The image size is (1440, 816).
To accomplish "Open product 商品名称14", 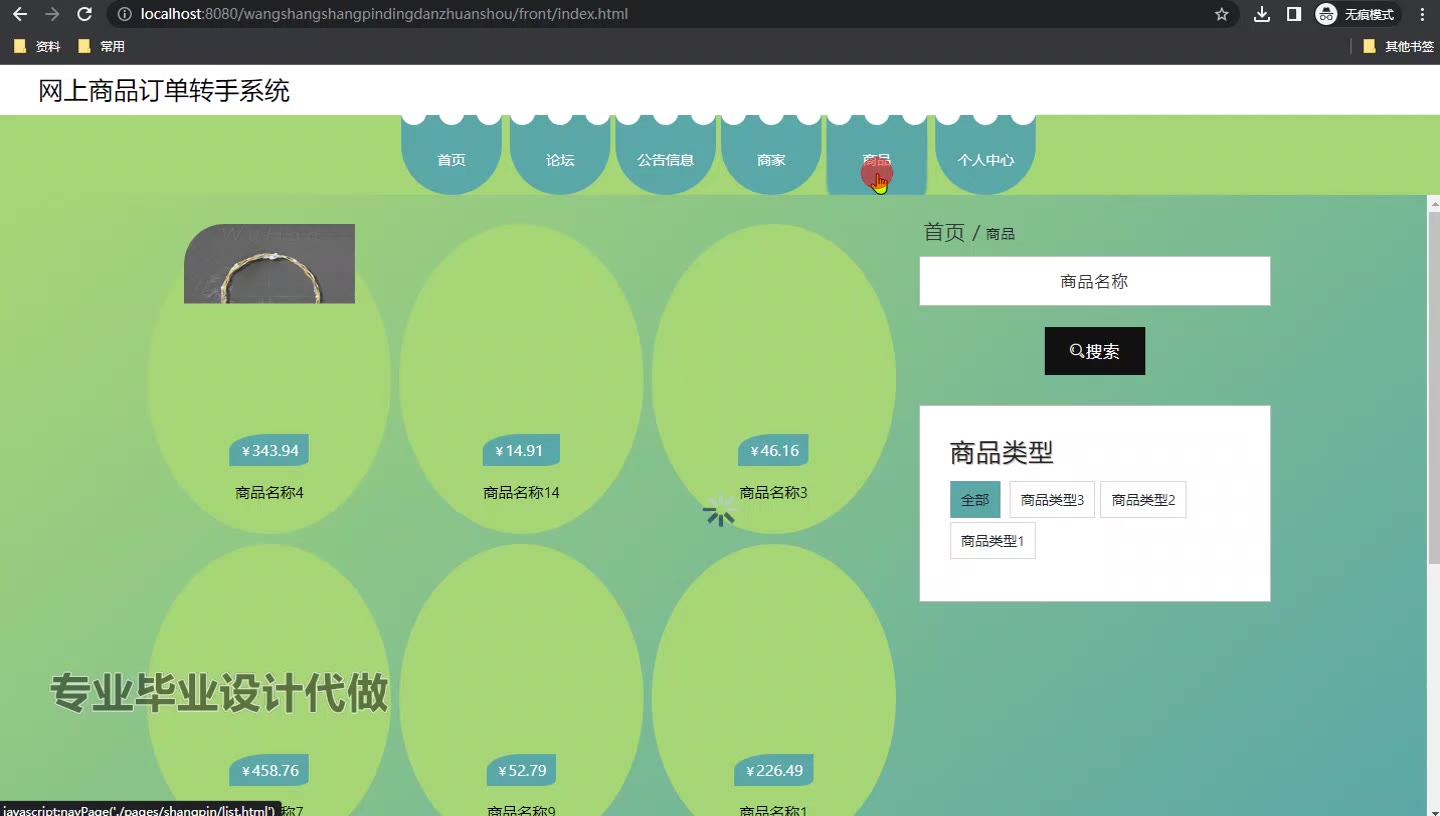I will pos(521,492).
